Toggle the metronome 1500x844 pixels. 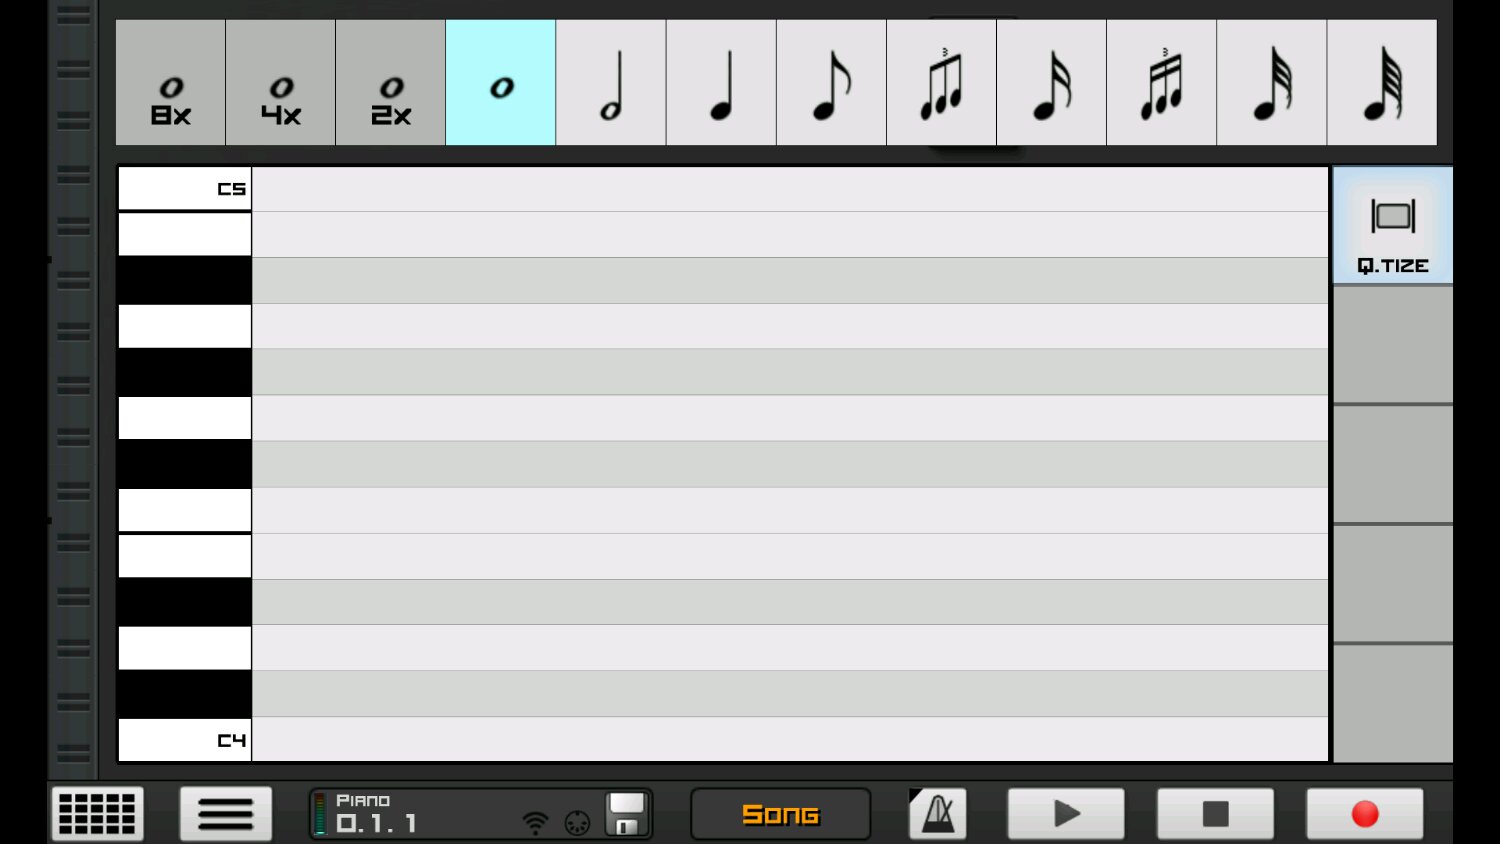pos(937,814)
